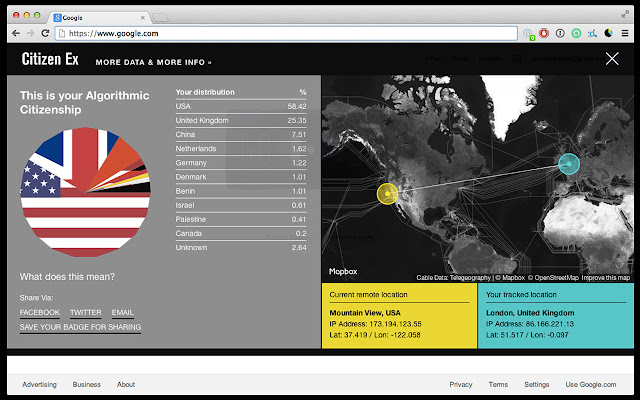This screenshot has height=400, width=640.
Task: Click the URL address bar
Action: point(290,33)
